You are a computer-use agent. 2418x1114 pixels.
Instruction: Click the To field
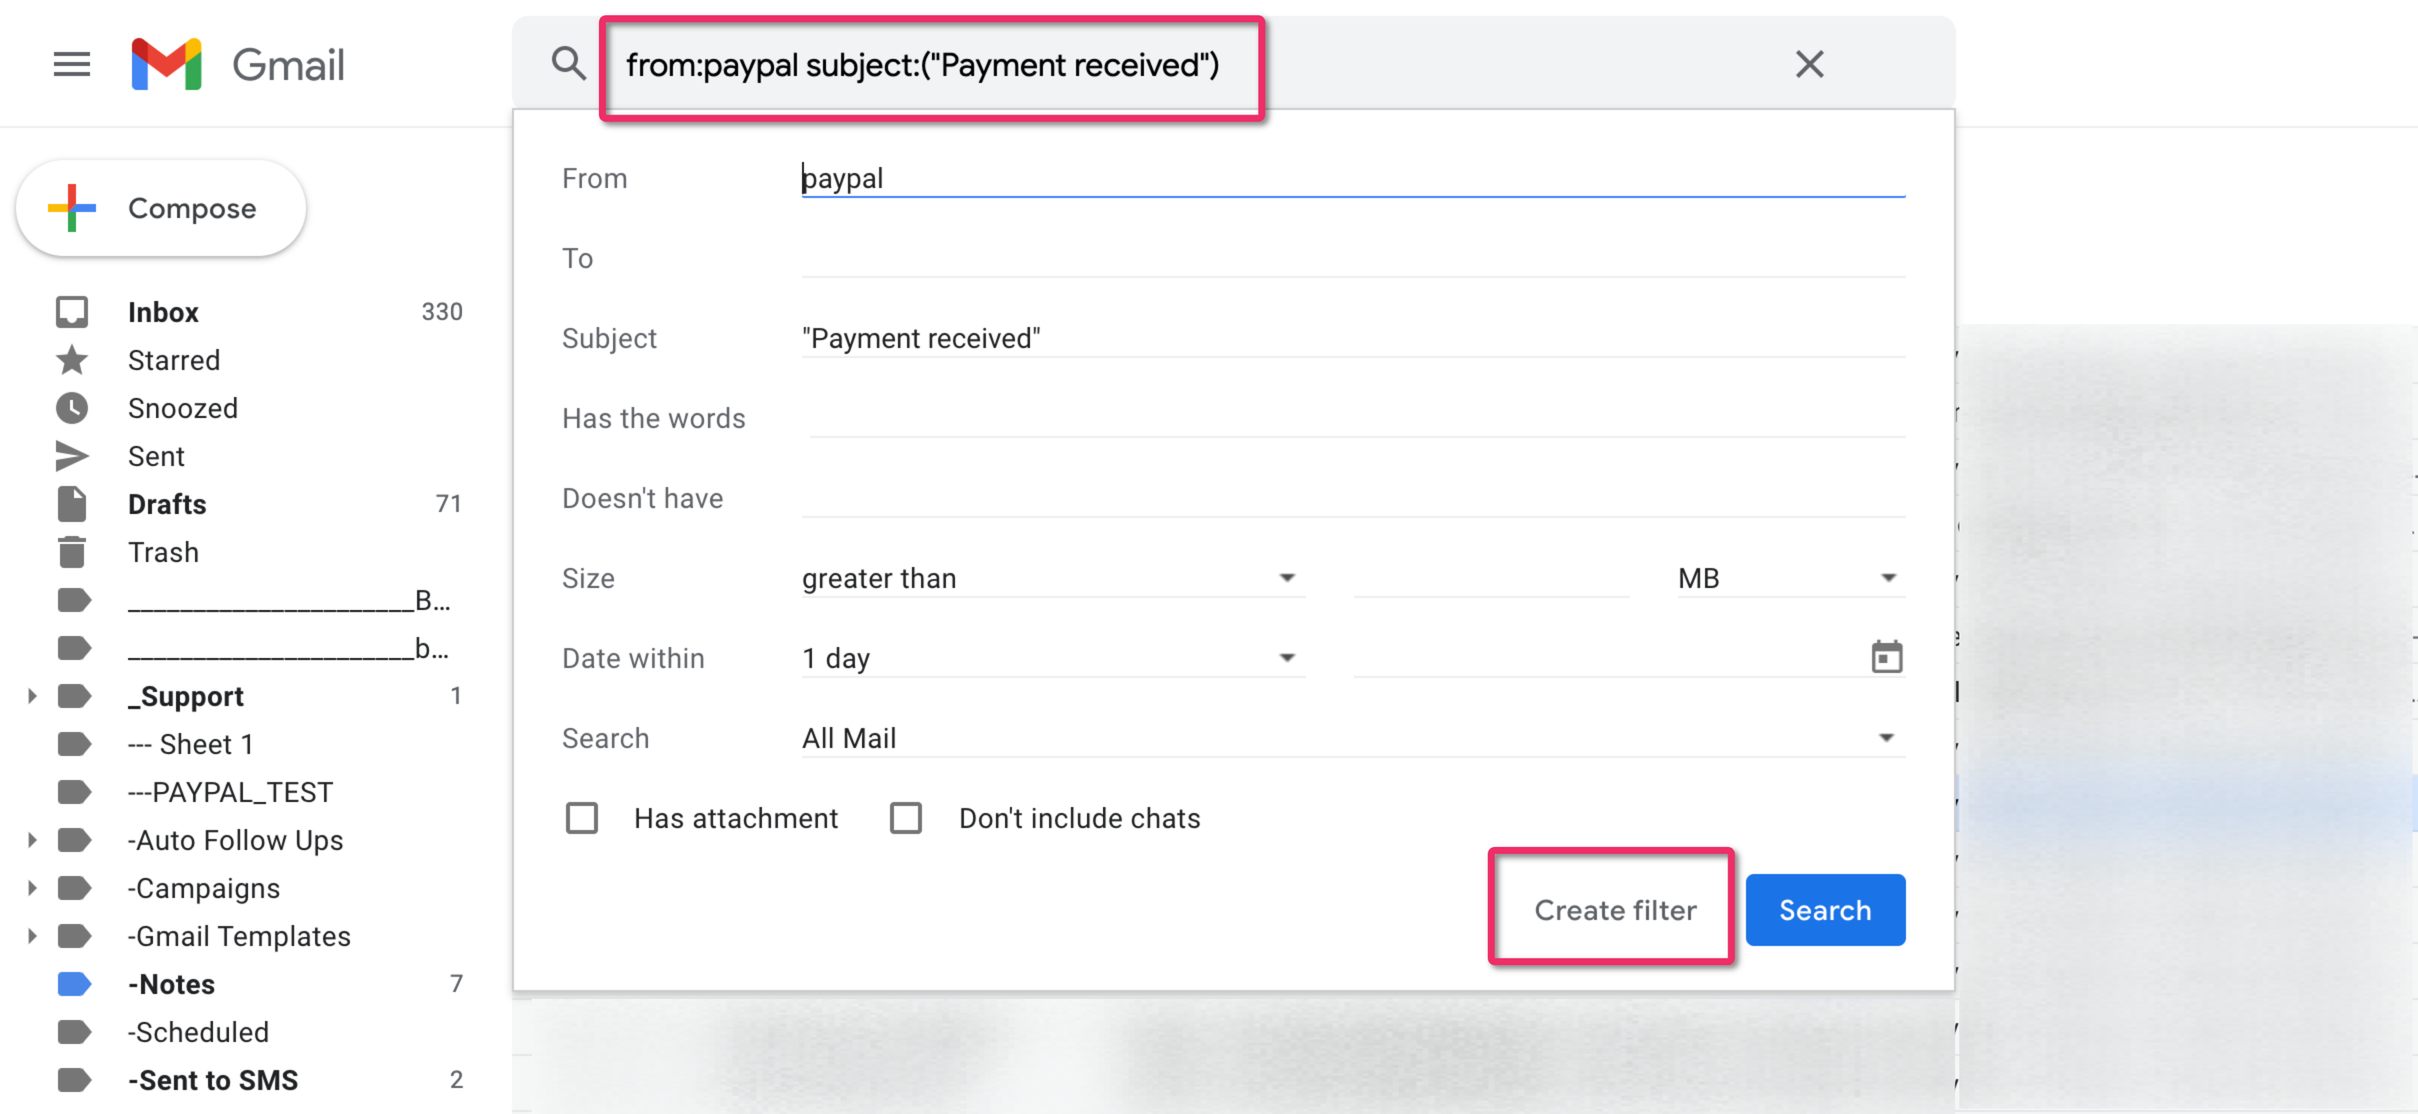(1353, 258)
